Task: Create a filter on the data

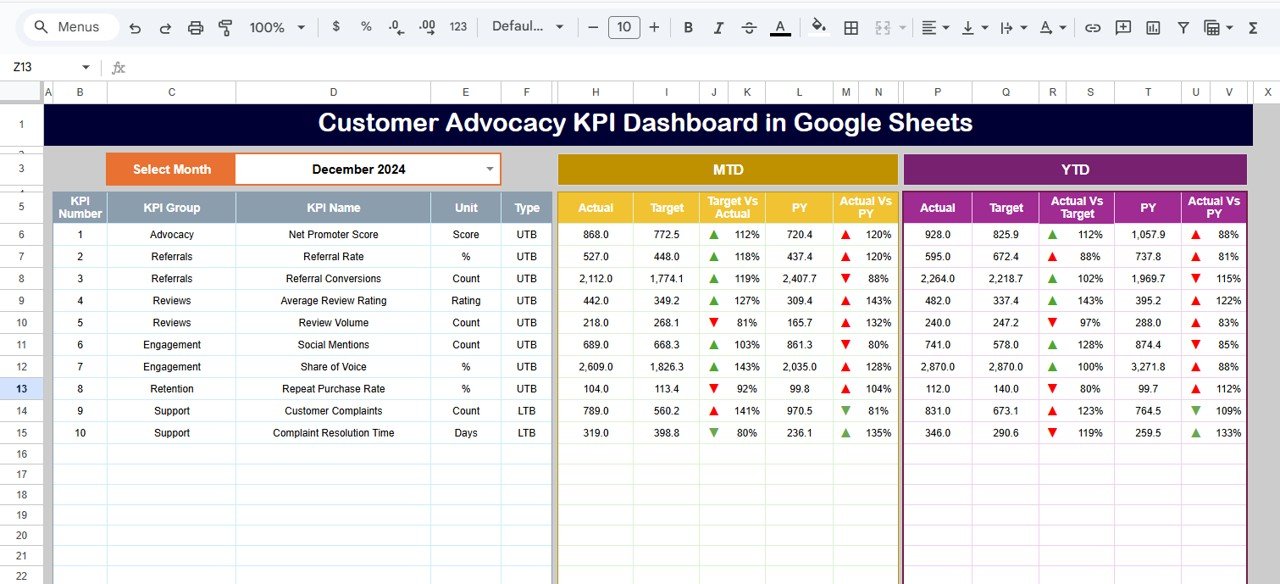Action: point(1183,27)
